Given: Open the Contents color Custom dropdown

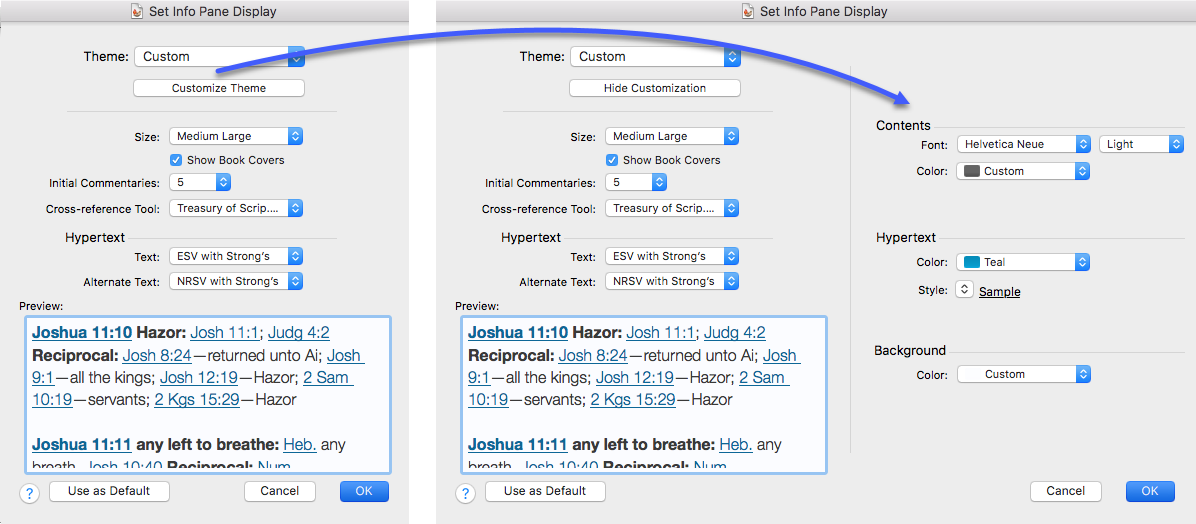Looking at the screenshot, I should 1023,171.
